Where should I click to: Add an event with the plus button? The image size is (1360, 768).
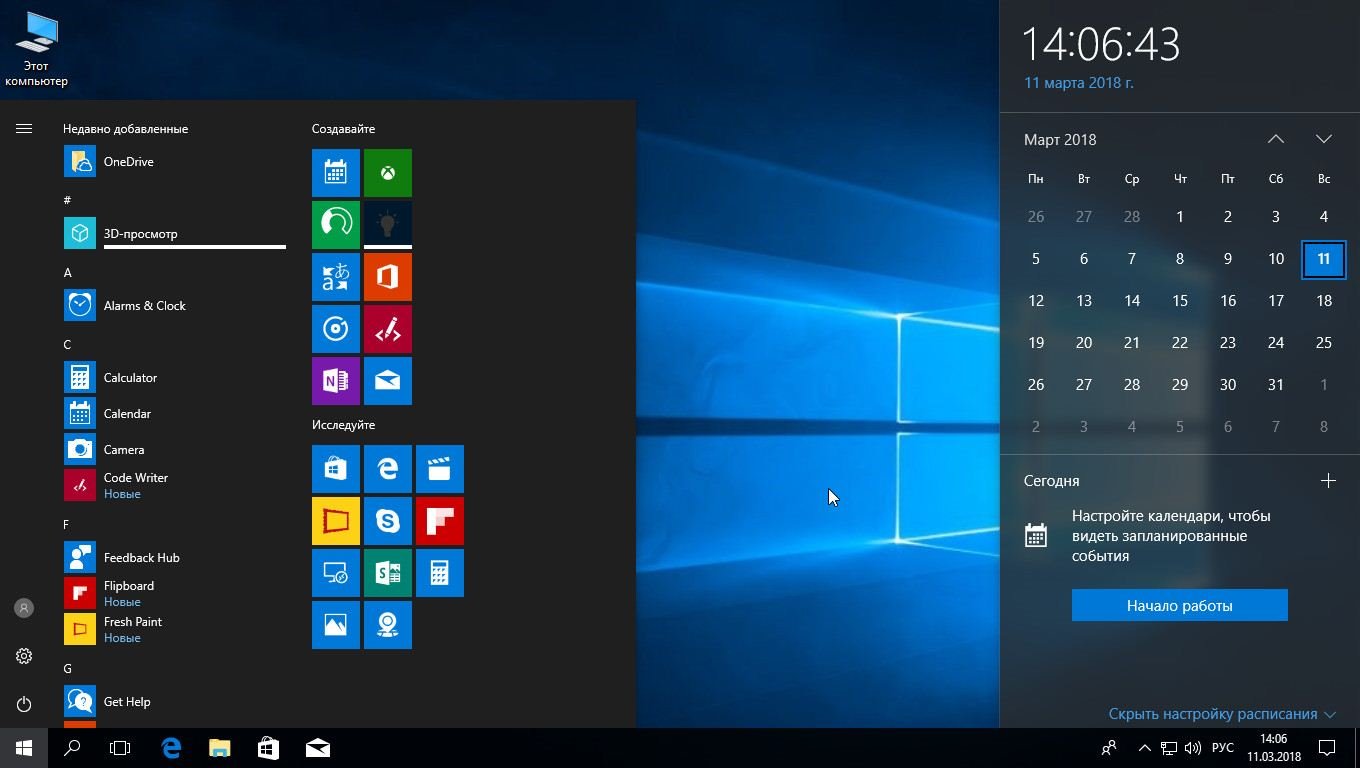coord(1328,481)
